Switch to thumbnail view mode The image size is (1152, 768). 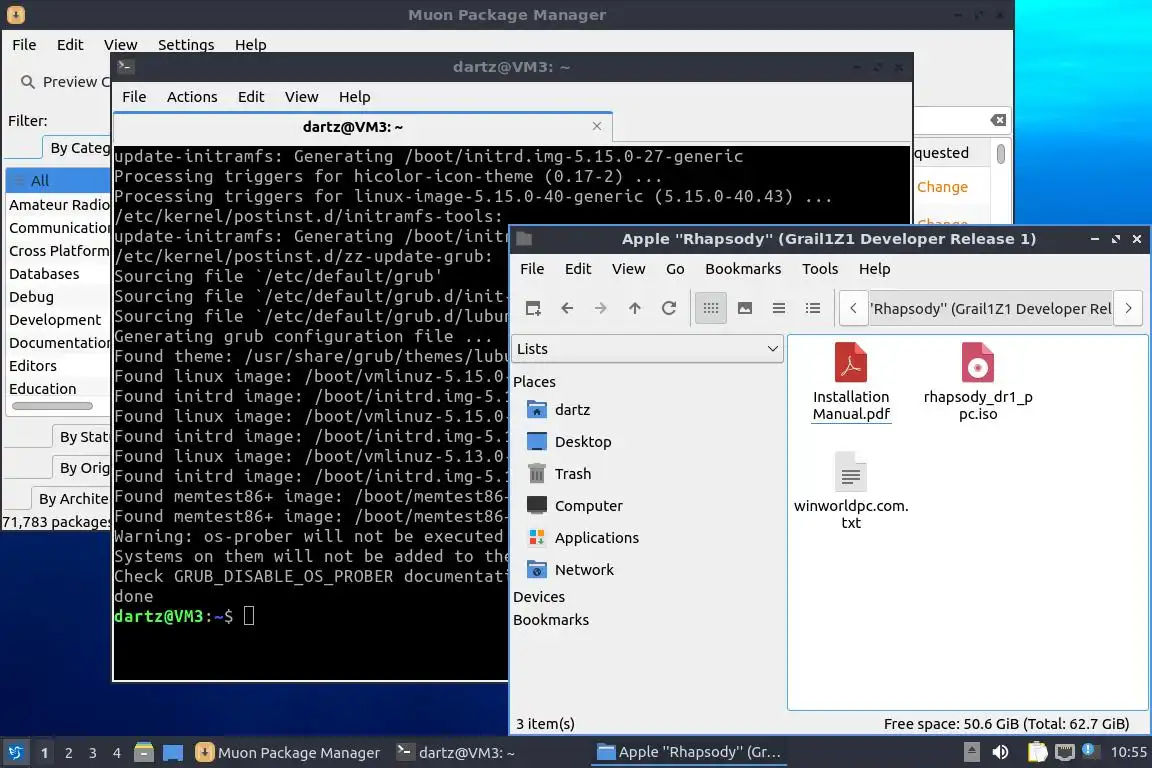pyautogui.click(x=744, y=308)
